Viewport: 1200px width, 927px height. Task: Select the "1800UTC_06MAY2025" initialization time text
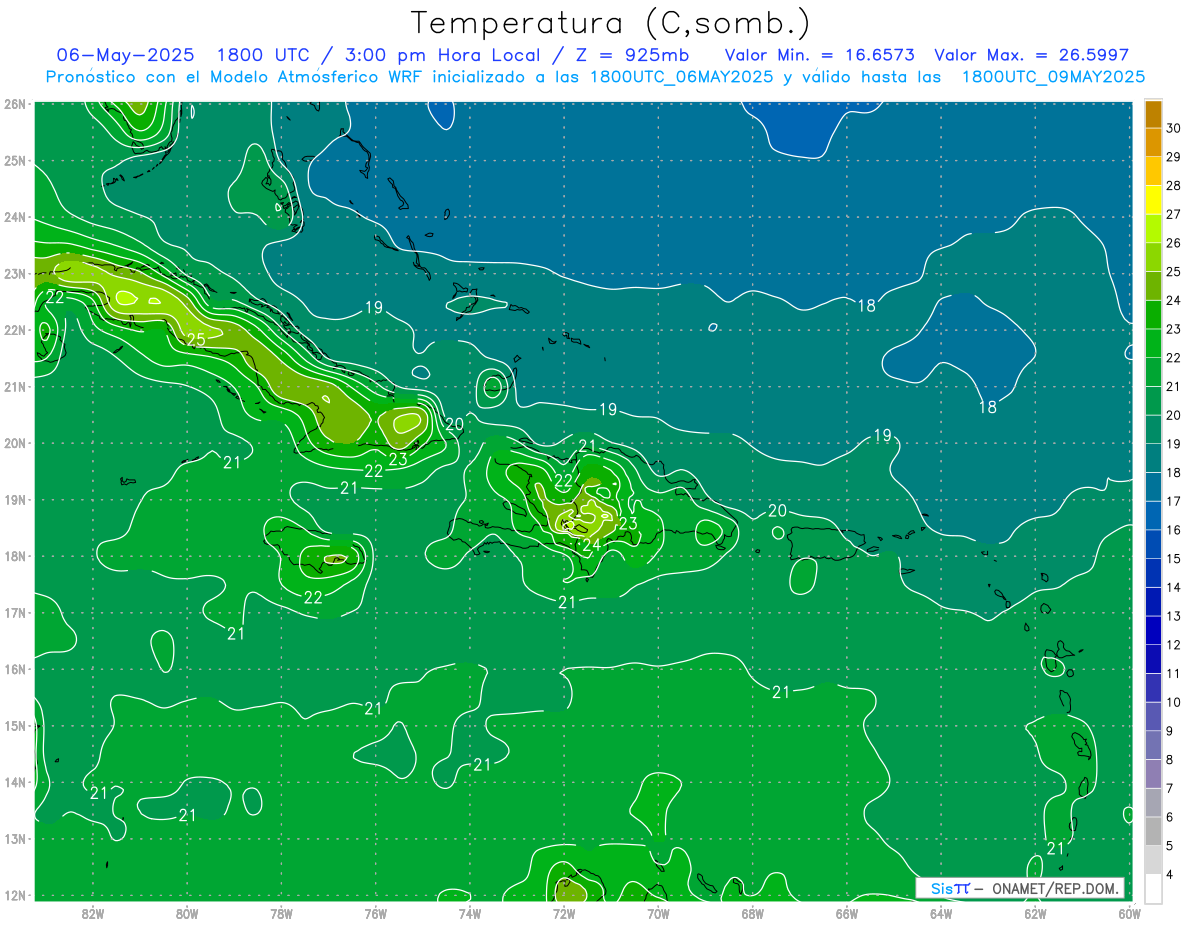point(681,77)
